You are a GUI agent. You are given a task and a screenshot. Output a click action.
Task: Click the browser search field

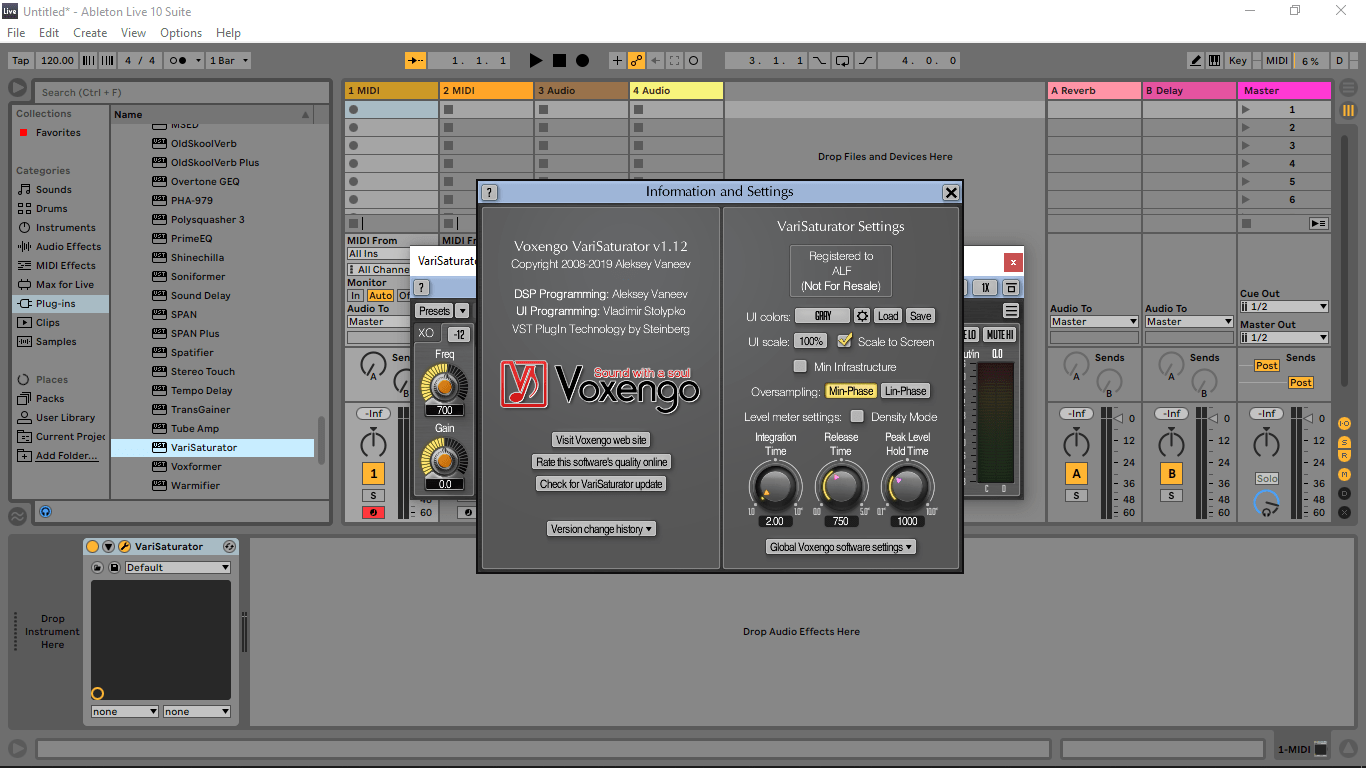click(182, 92)
